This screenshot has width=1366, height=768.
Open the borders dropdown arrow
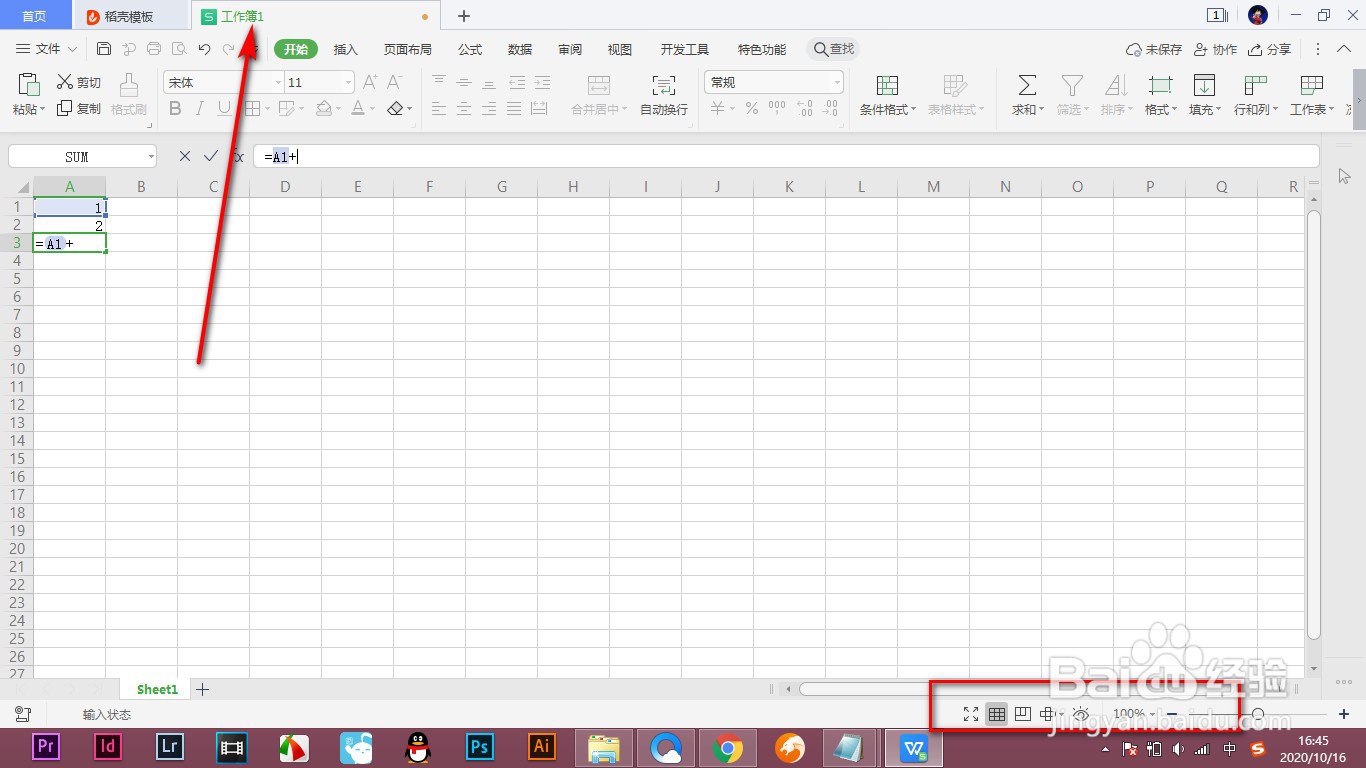click(x=266, y=108)
